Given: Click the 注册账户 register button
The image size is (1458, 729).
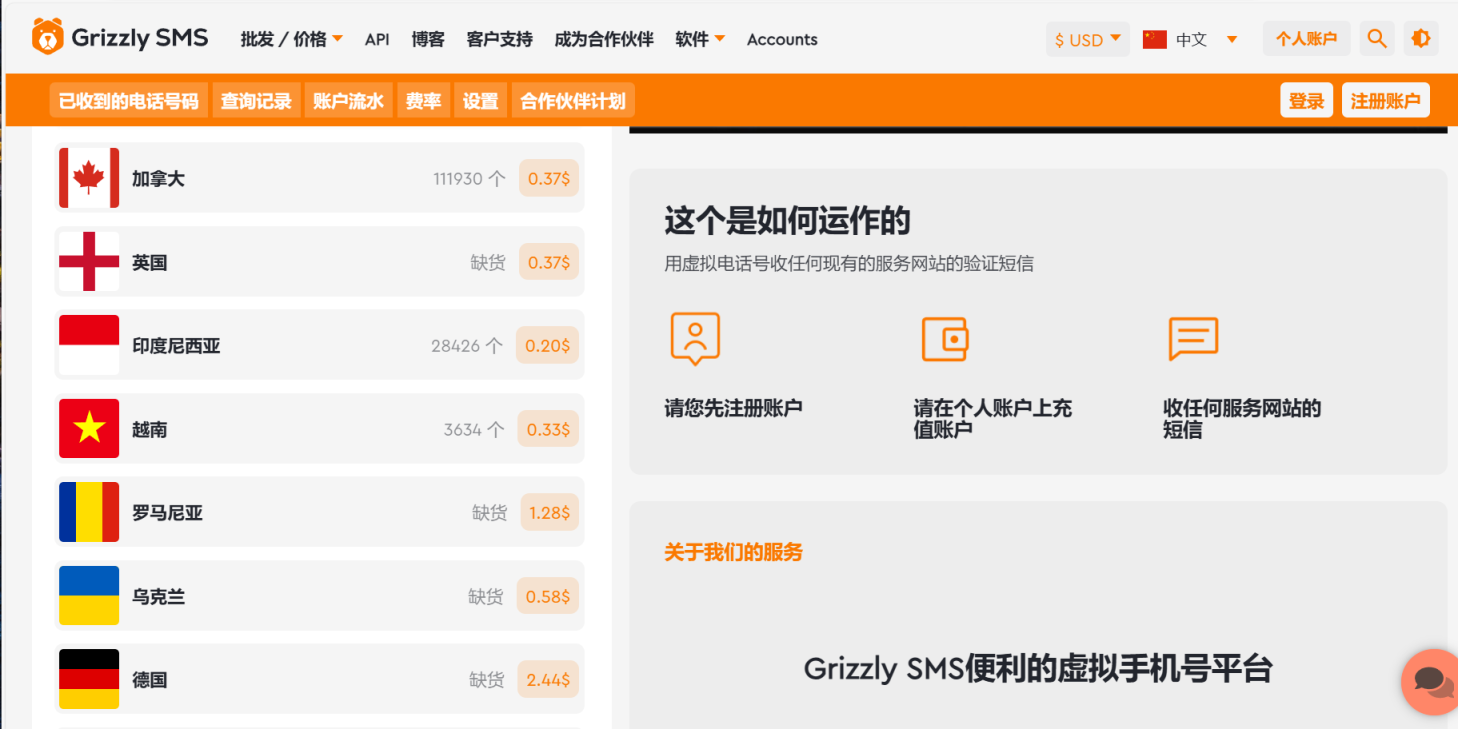Looking at the screenshot, I should coord(1385,101).
